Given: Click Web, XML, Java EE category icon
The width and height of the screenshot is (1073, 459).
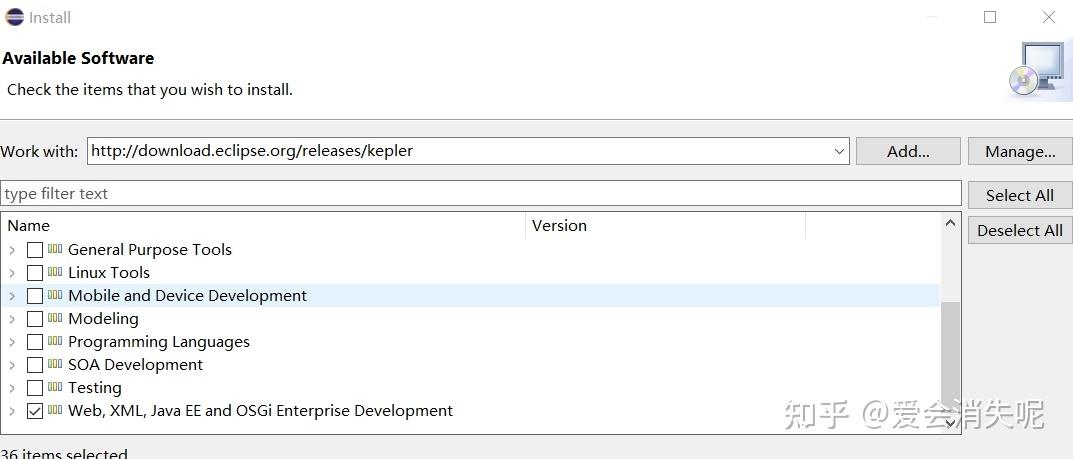Looking at the screenshot, I should [x=55, y=410].
